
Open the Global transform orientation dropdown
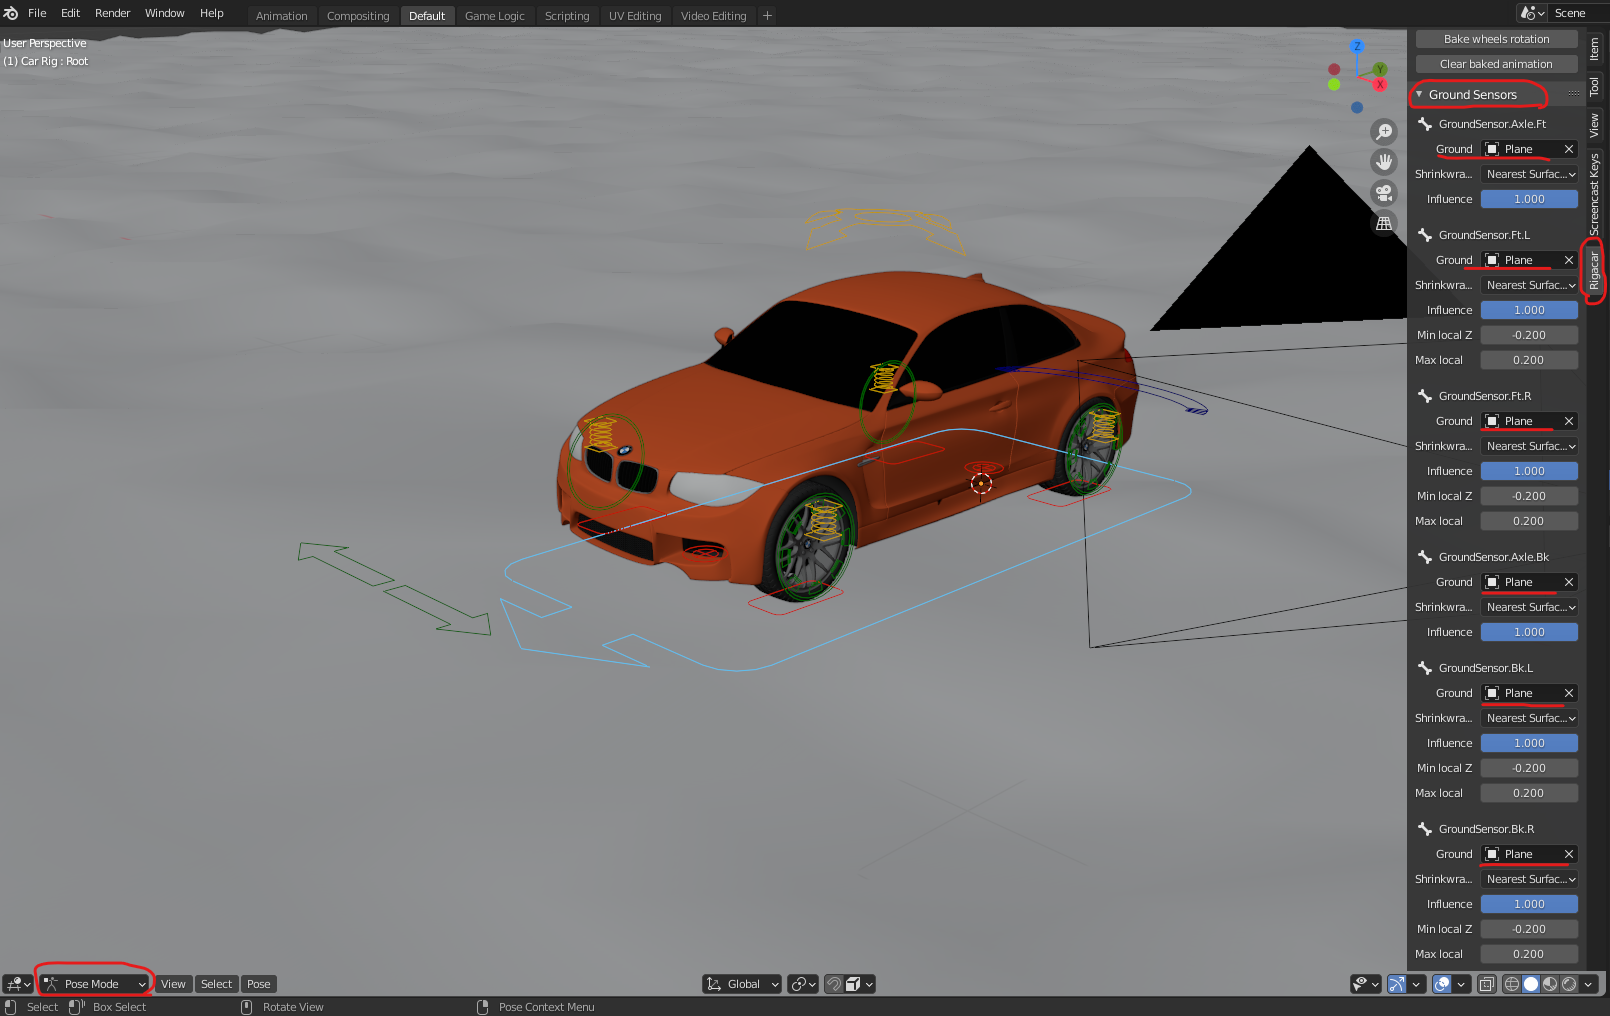[742, 984]
